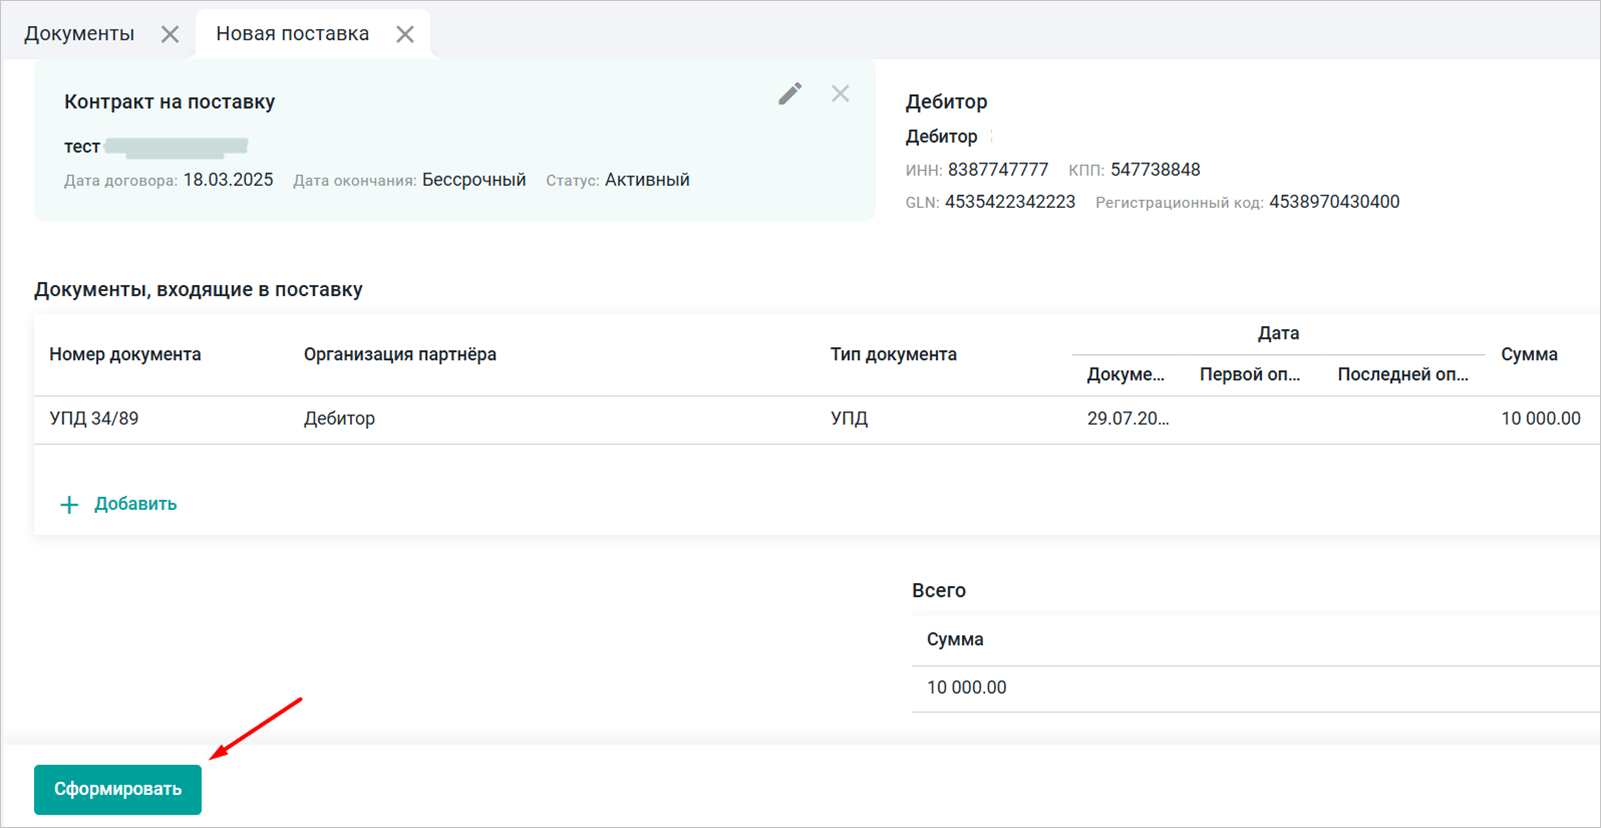Click the Организация партнёра column header
The height and width of the screenshot is (828, 1601).
(x=400, y=354)
